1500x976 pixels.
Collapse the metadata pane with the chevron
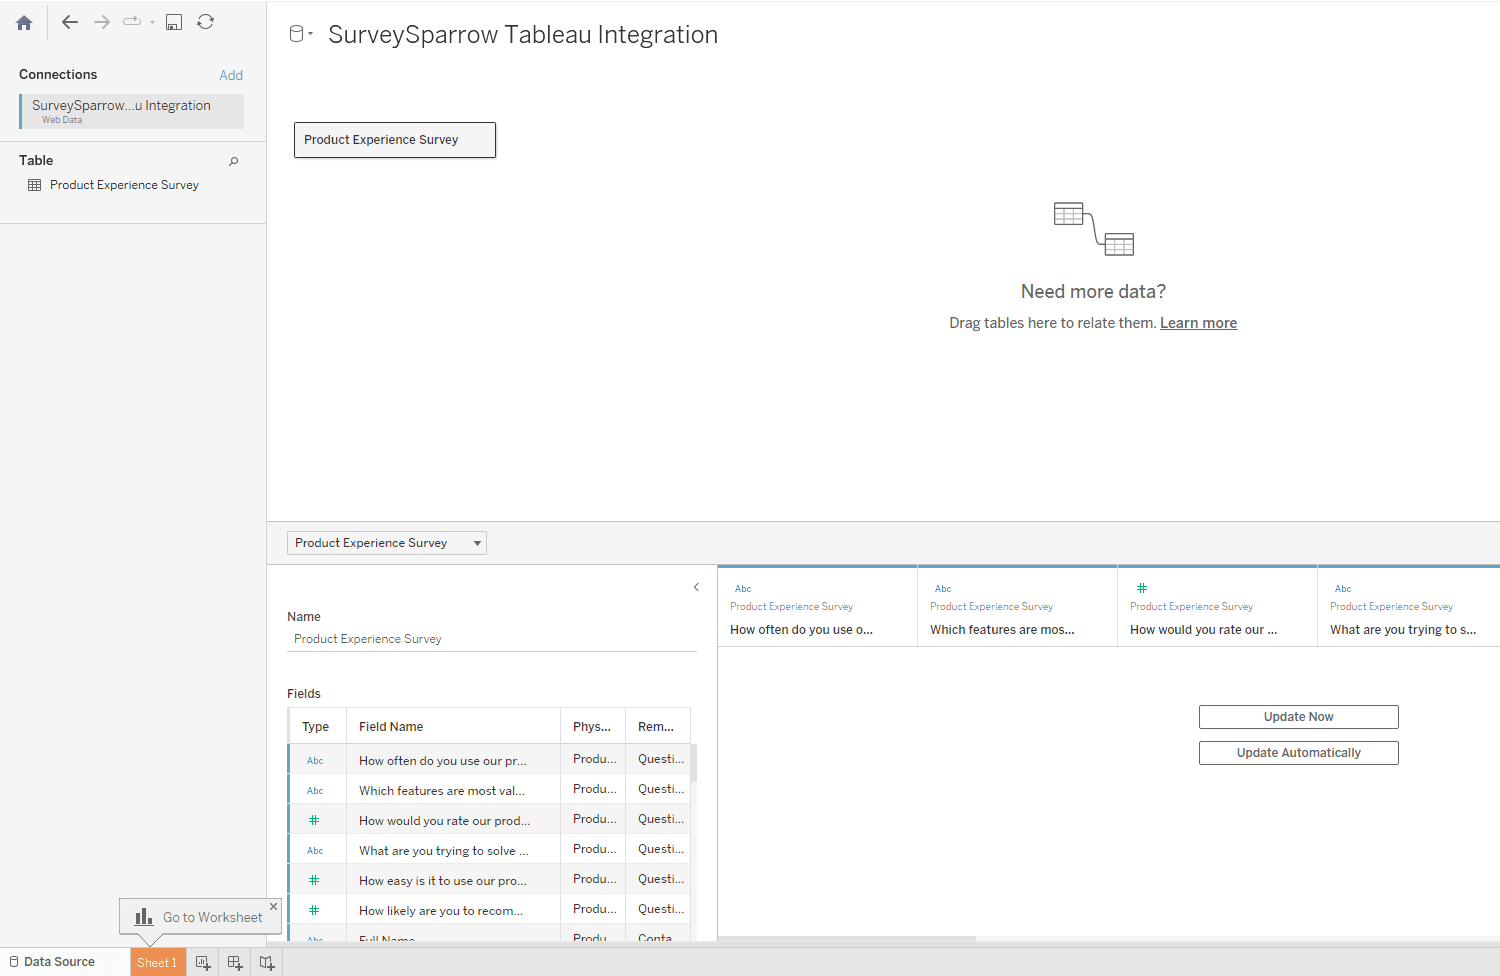[x=696, y=587]
